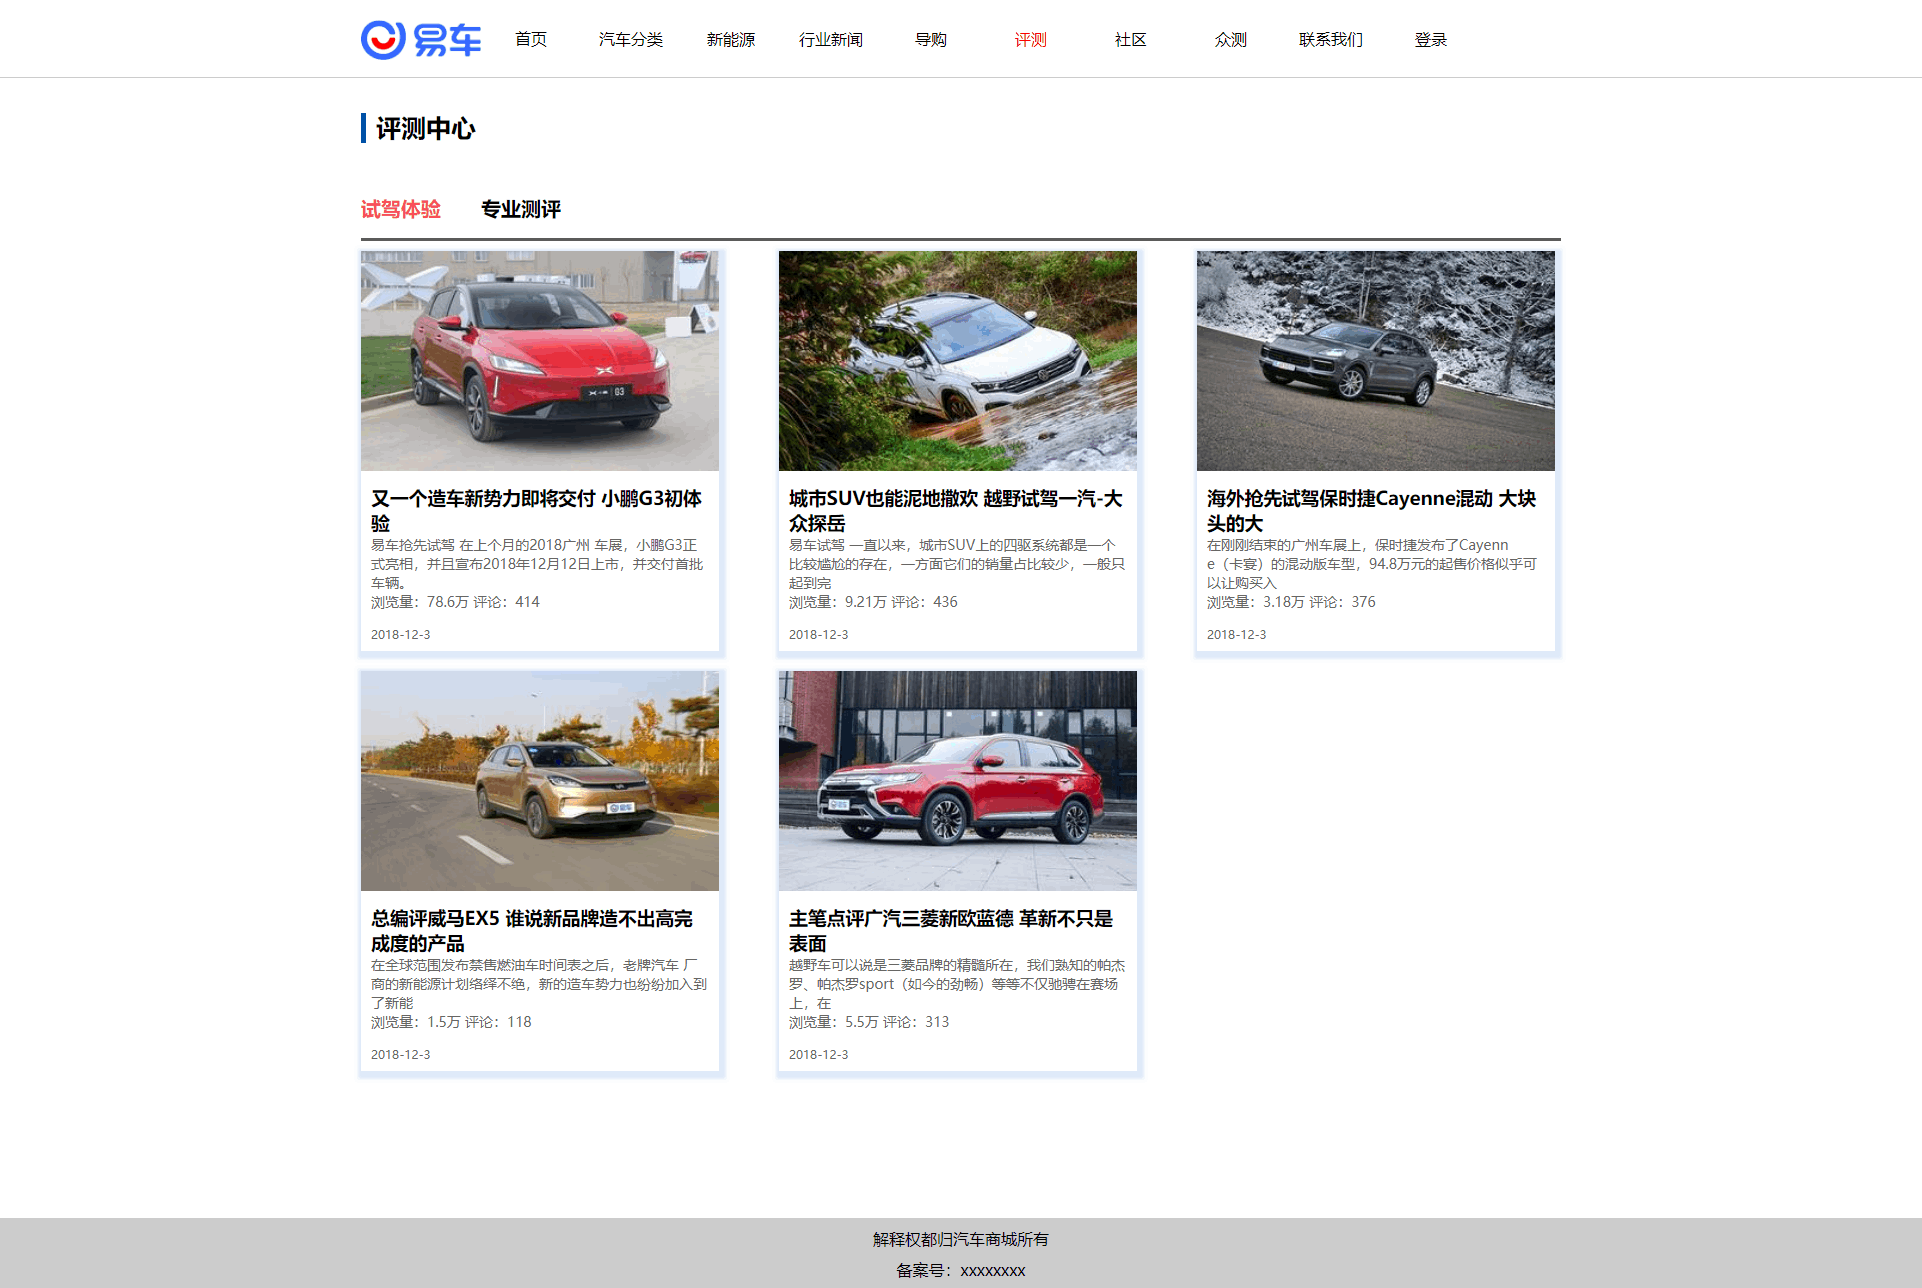1922x1288 pixels.
Task: Click the 评测中心 page heading
Action: (x=426, y=129)
